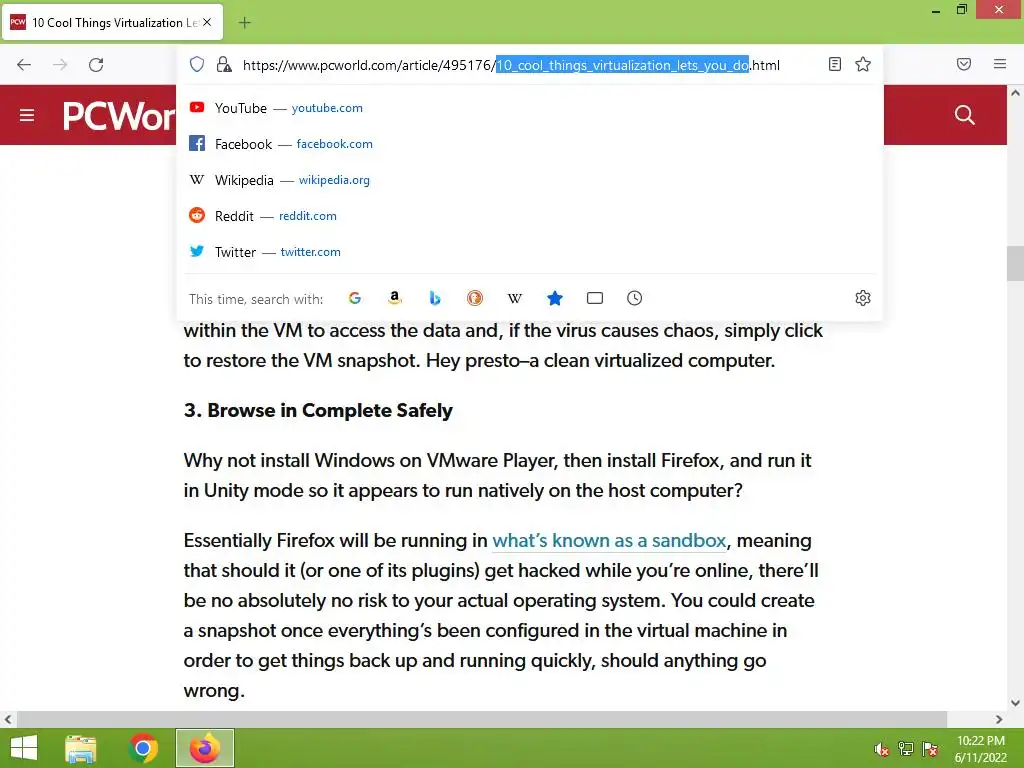Image resolution: width=1024 pixels, height=768 pixels.
Task: Click the vertical scrollbar down arrow
Action: click(x=1015, y=703)
